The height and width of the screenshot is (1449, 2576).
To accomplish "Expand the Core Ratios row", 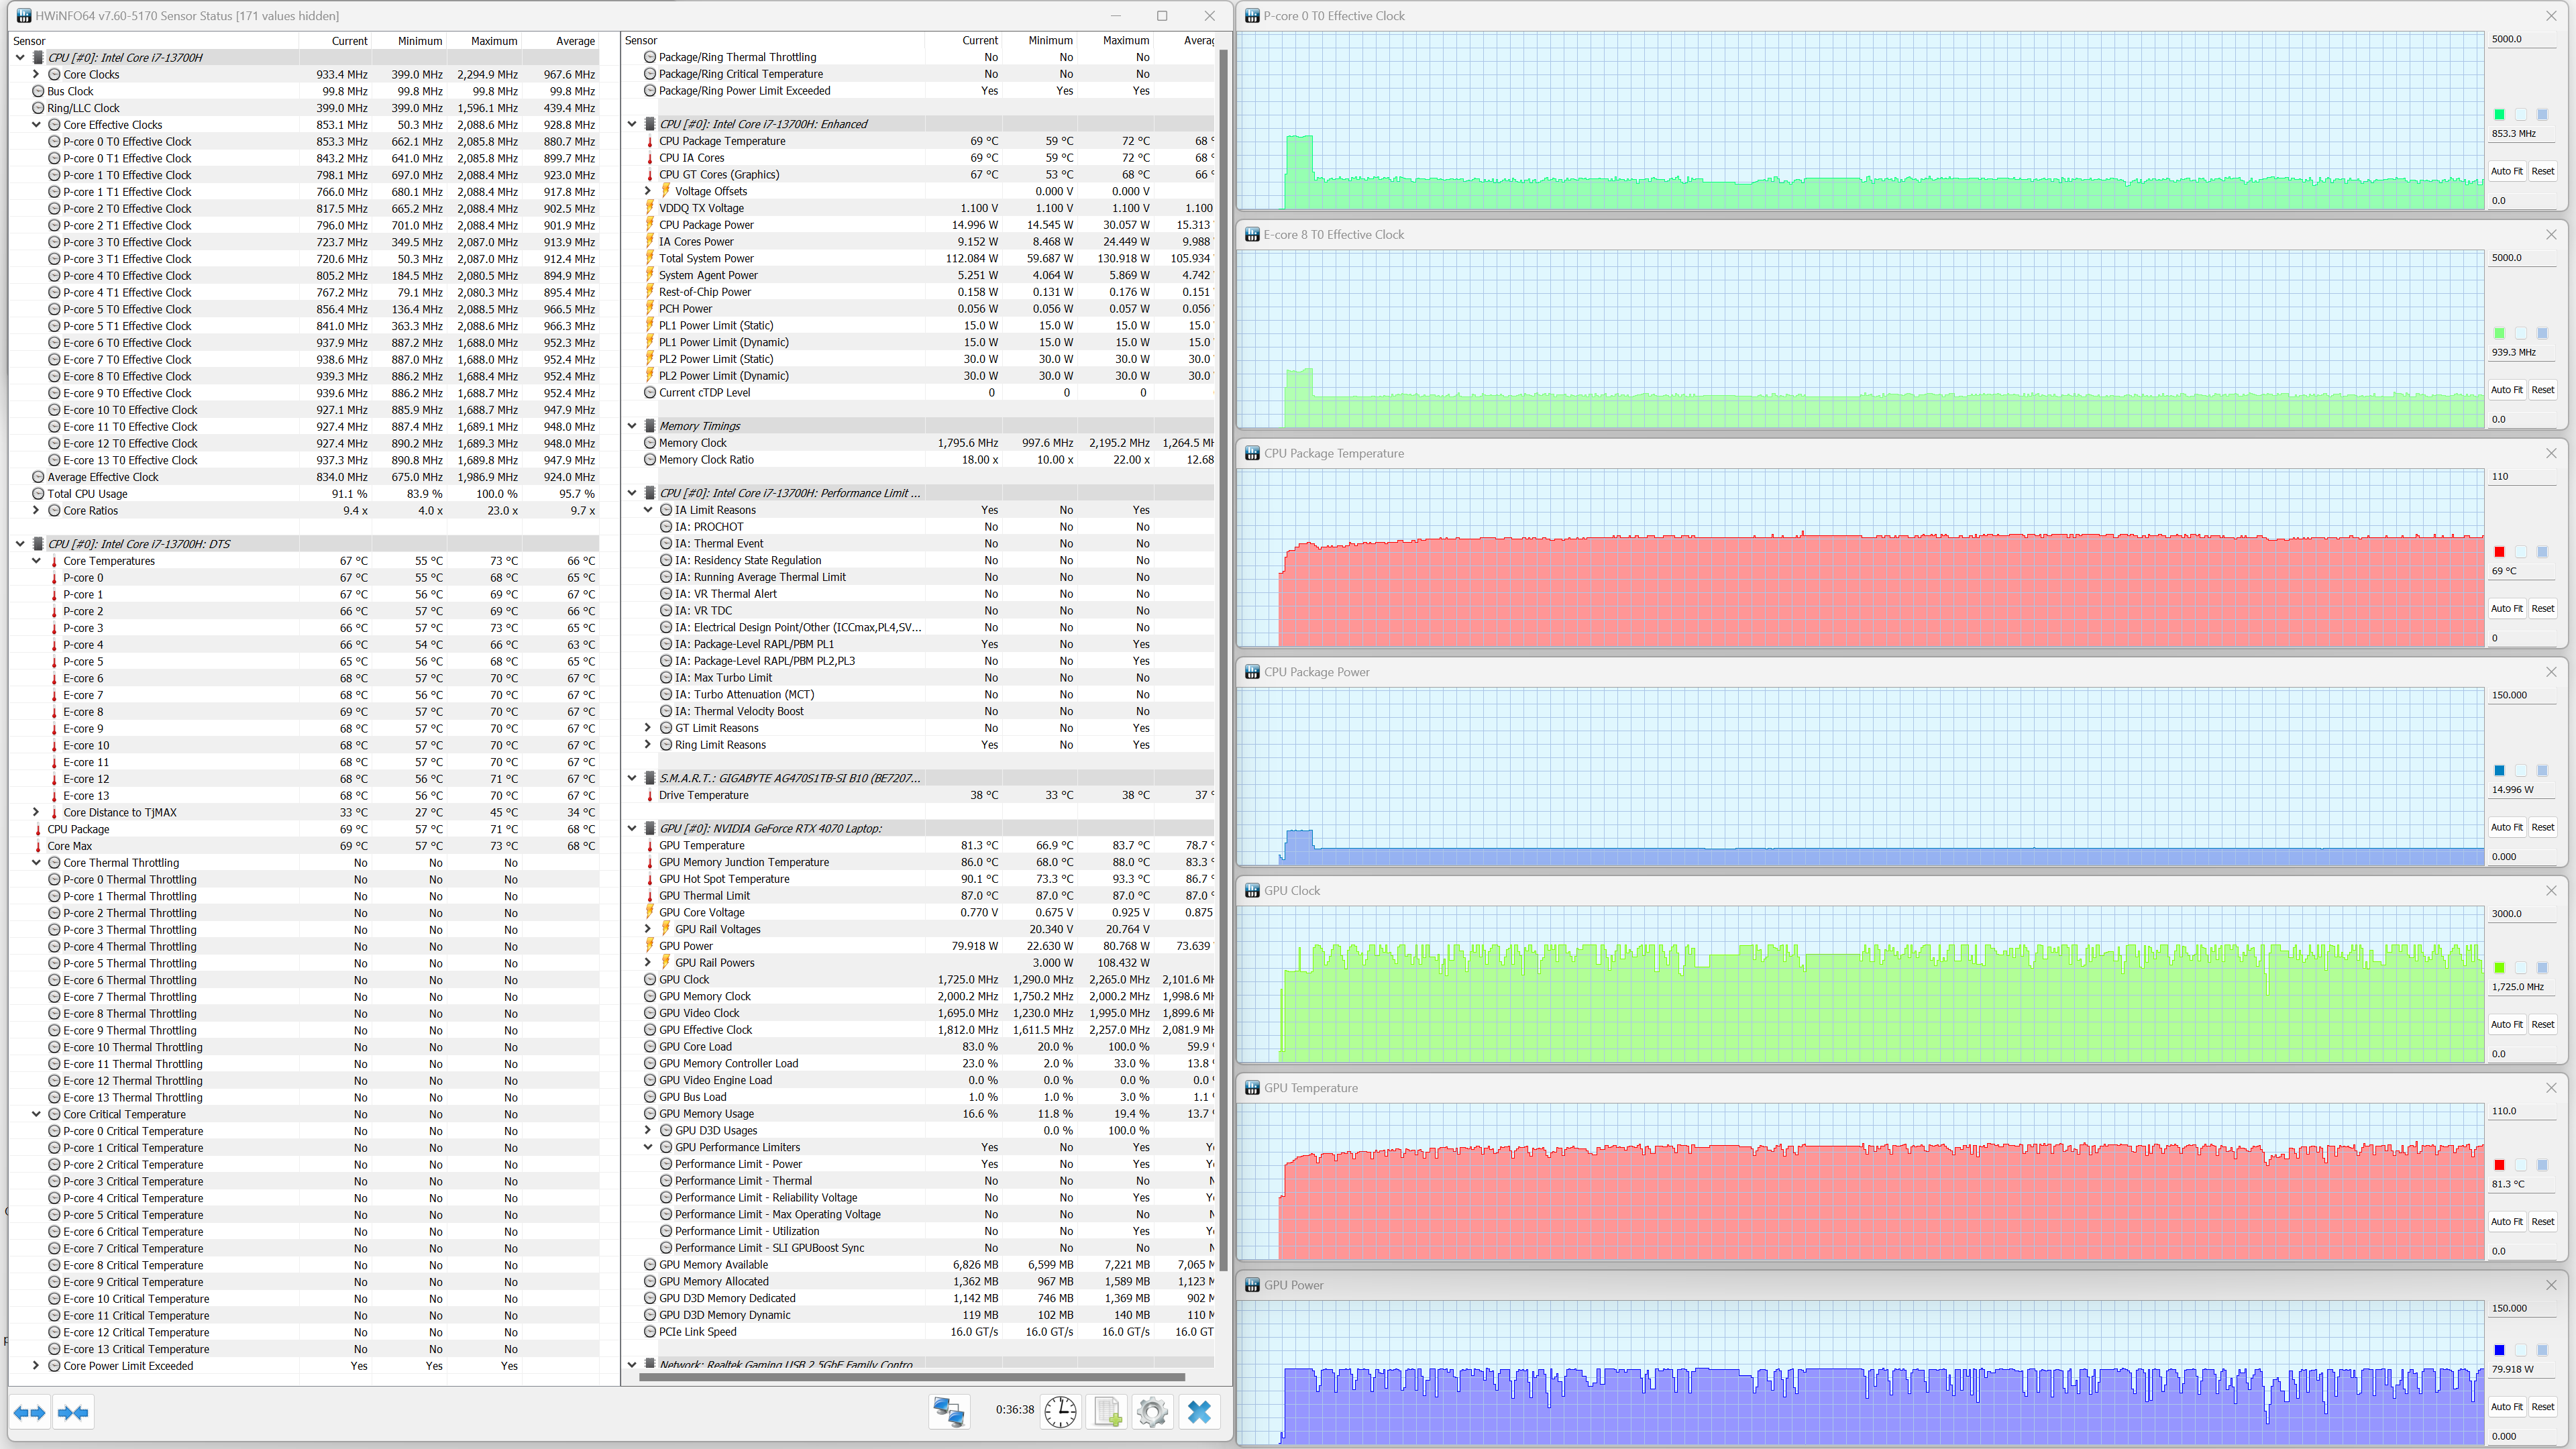I will tap(37, 511).
